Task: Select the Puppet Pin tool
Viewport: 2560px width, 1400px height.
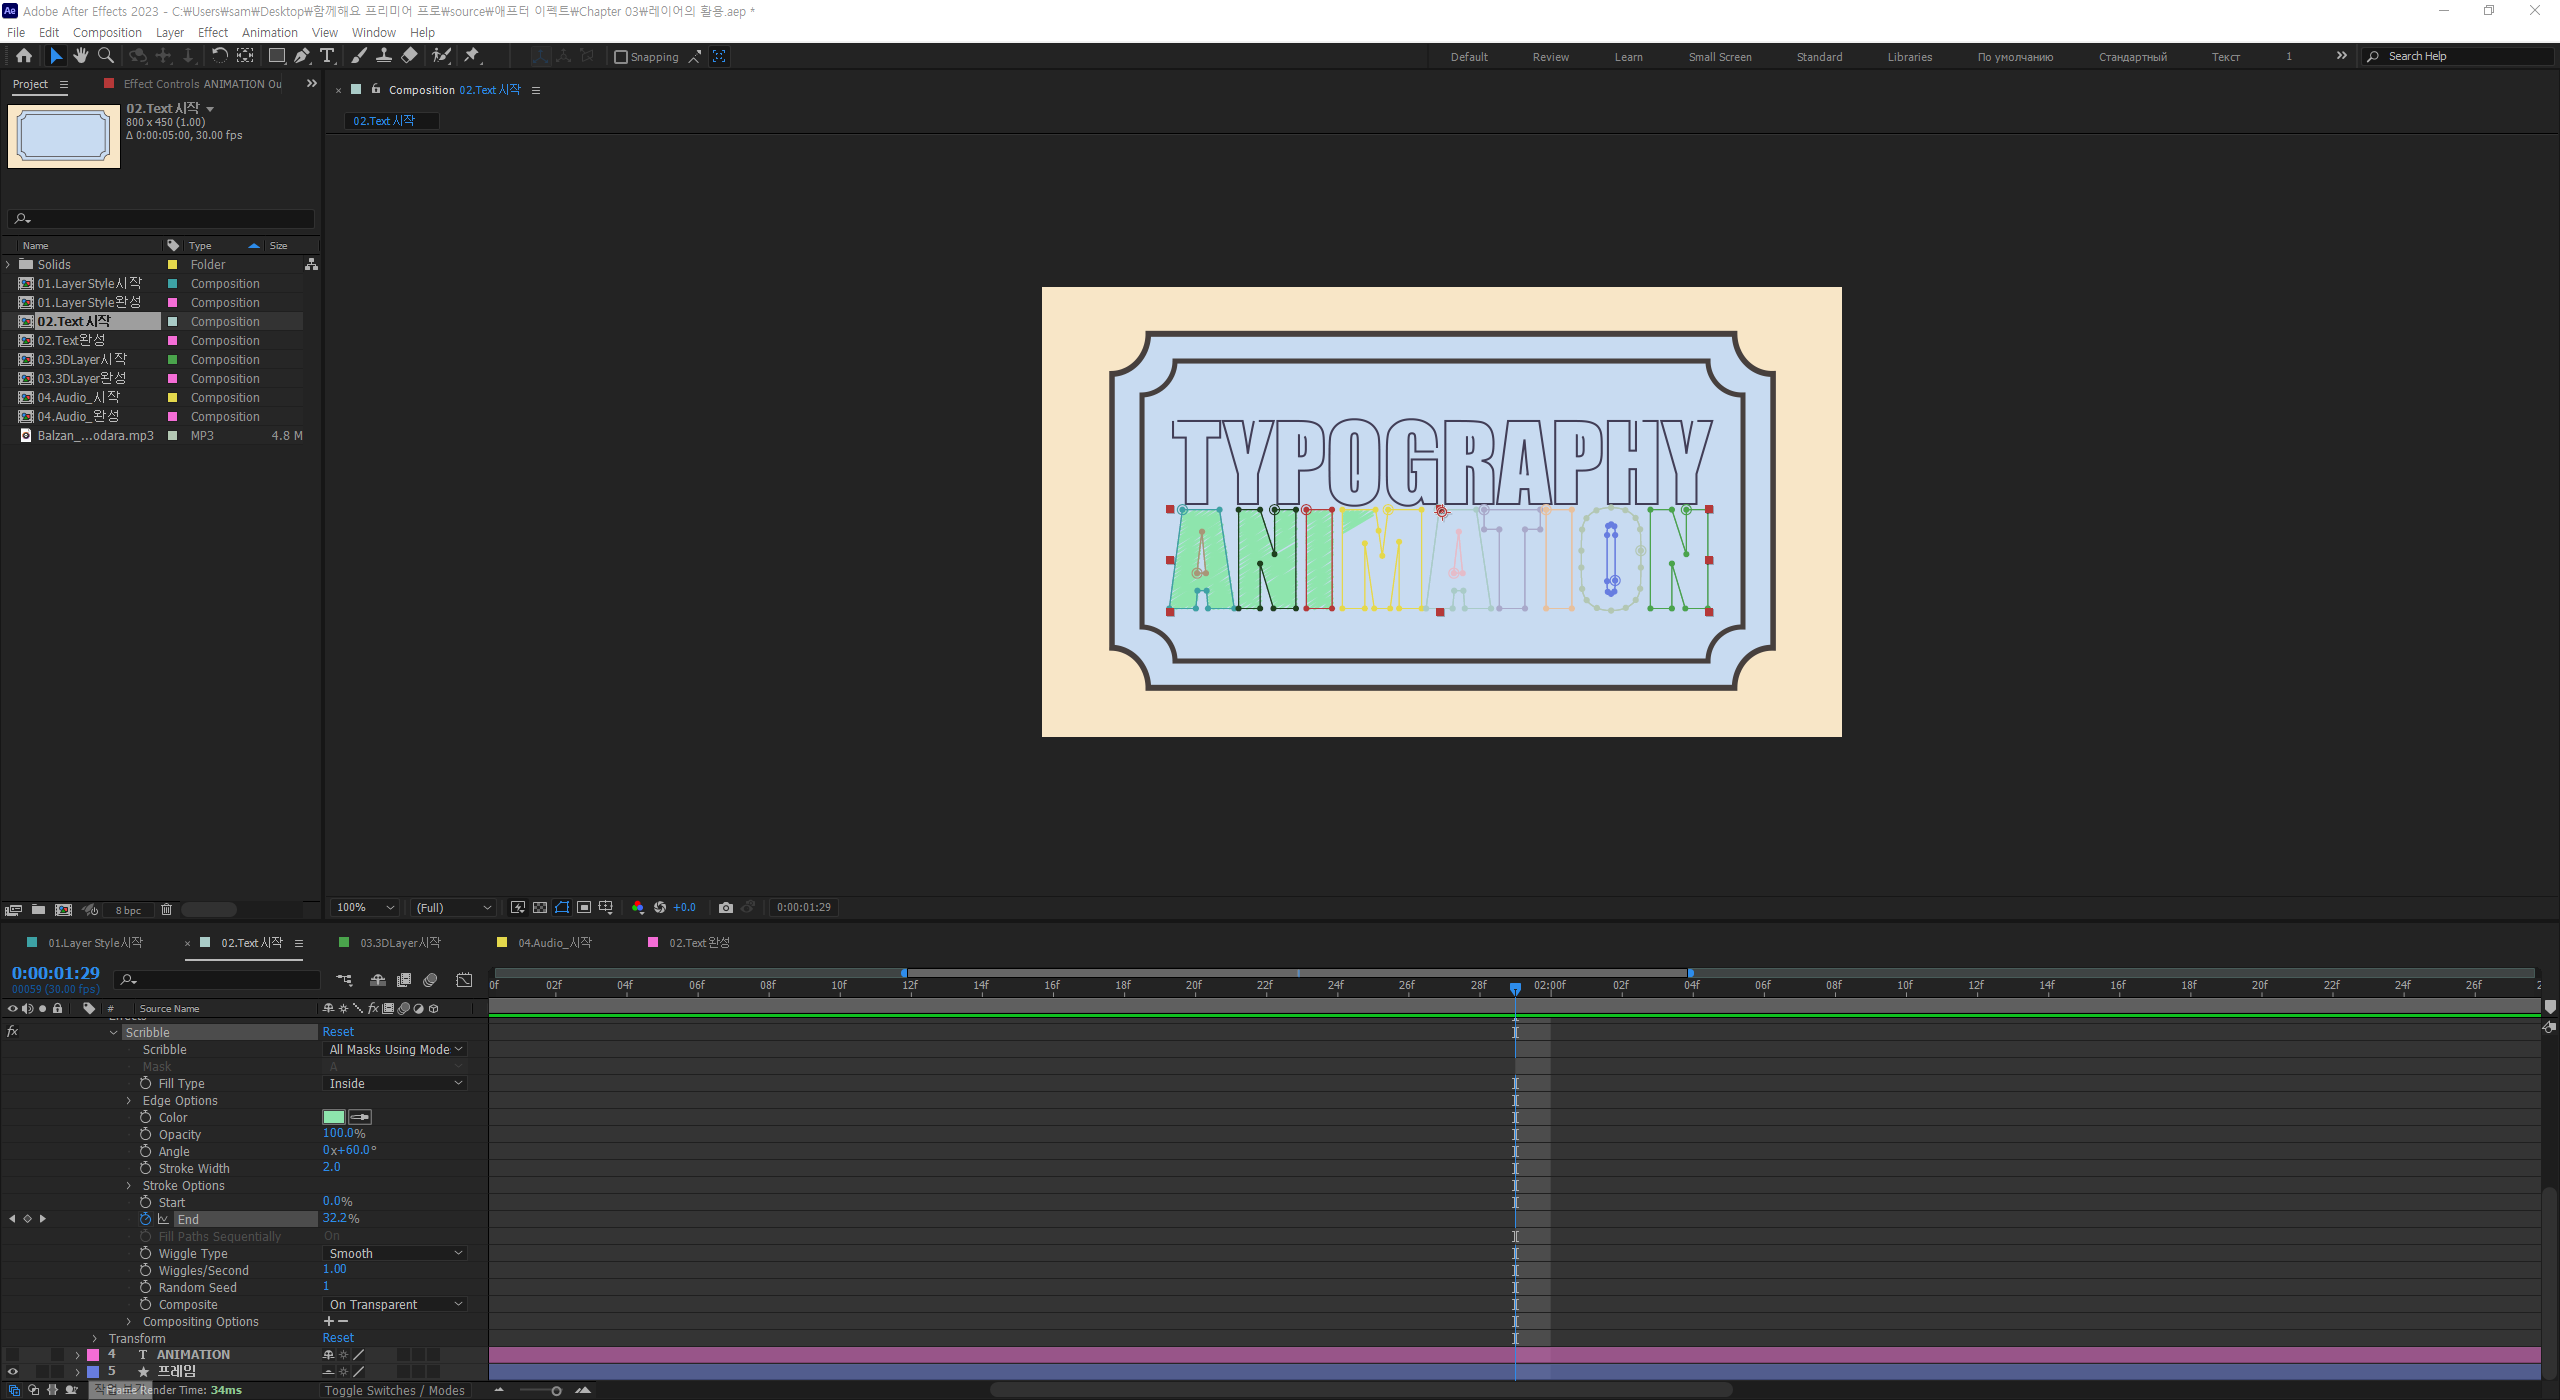Action: point(472,56)
